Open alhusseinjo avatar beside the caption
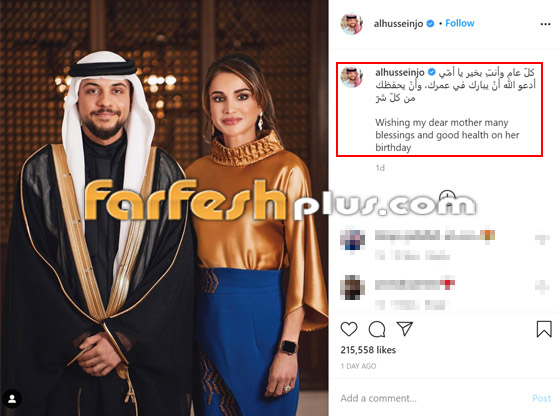Viewport: 560px width, 416px height. pyautogui.click(x=352, y=76)
